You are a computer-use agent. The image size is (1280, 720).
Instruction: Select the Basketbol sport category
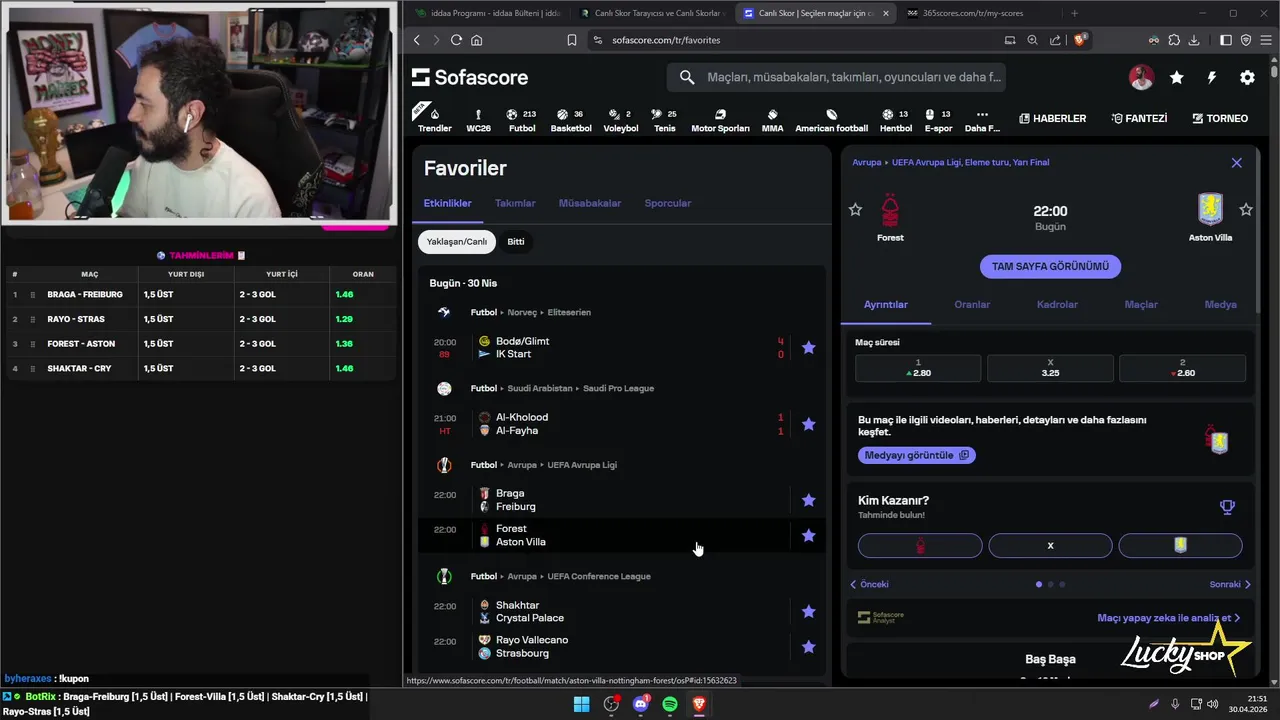coord(571,119)
